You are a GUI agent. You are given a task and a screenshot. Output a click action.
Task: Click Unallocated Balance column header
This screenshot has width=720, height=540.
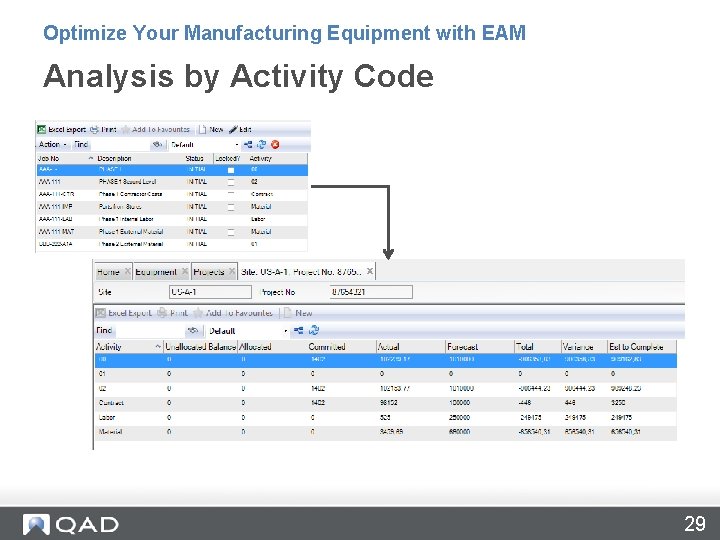(x=201, y=347)
